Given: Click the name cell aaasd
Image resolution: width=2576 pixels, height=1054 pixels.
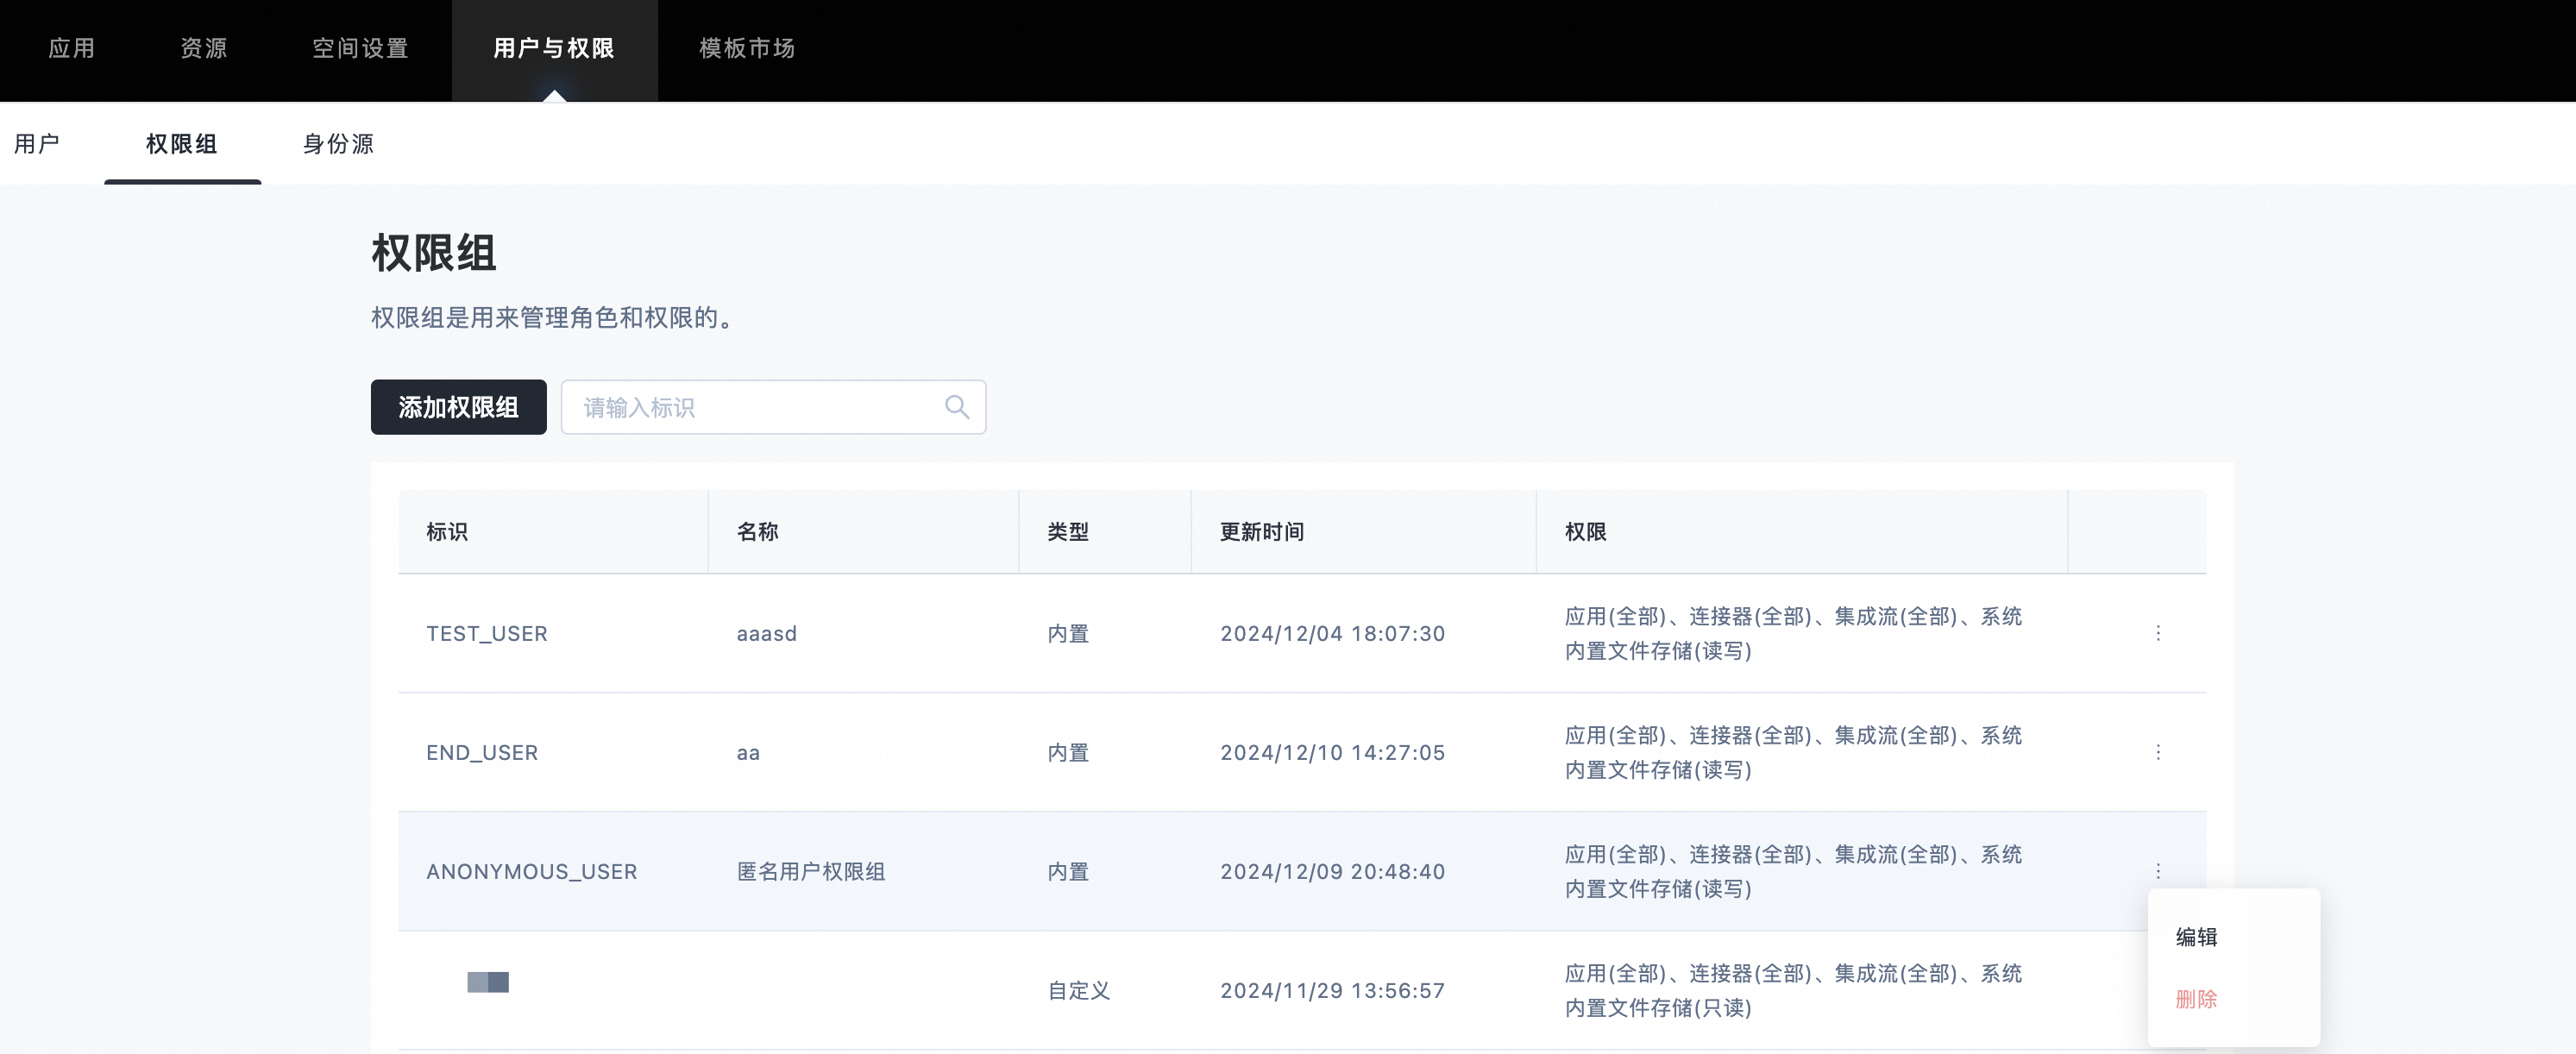Looking at the screenshot, I should (x=767, y=634).
